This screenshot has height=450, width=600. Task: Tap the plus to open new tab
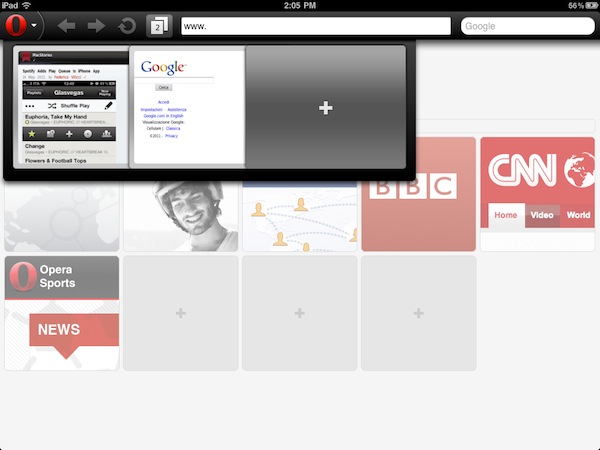(x=325, y=108)
